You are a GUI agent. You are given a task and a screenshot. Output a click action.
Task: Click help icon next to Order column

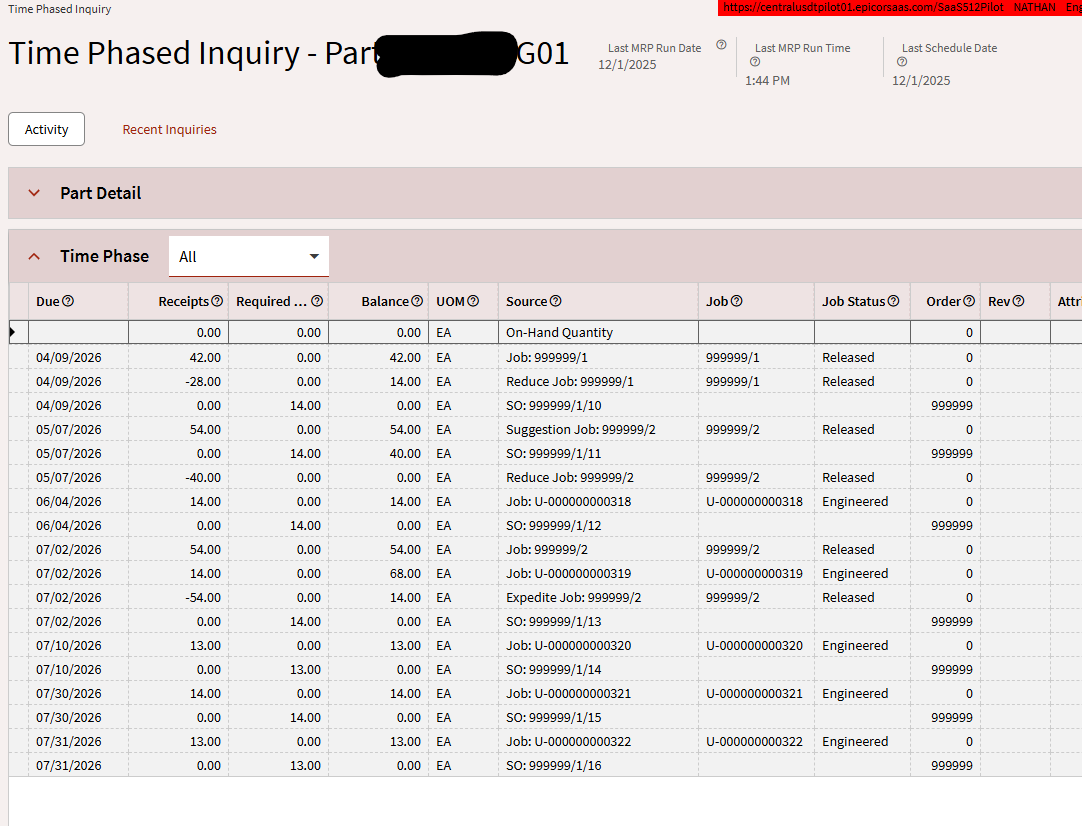pos(969,301)
